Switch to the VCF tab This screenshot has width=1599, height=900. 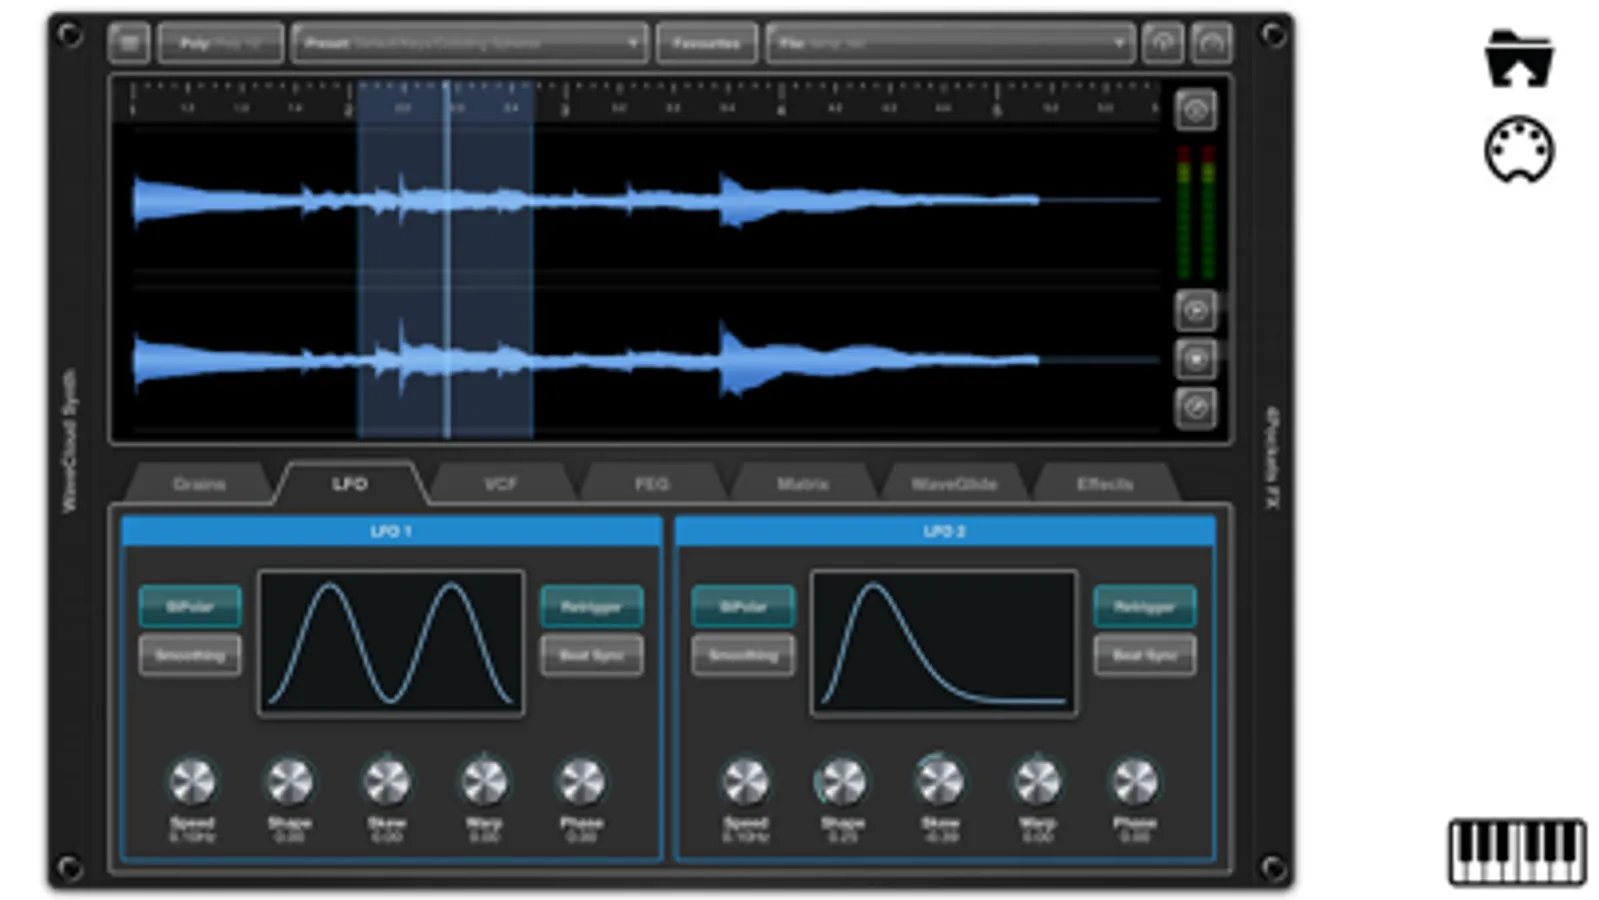(x=501, y=484)
